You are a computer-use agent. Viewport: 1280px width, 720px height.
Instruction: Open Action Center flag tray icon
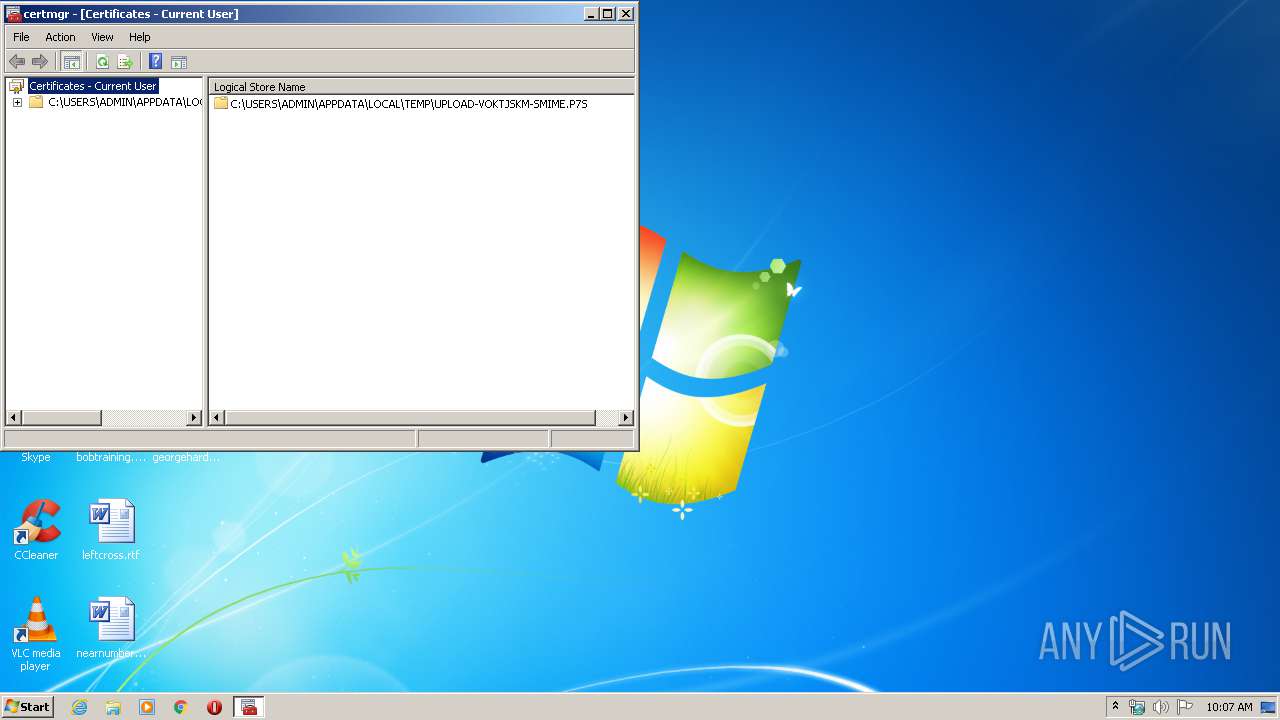(1185, 707)
